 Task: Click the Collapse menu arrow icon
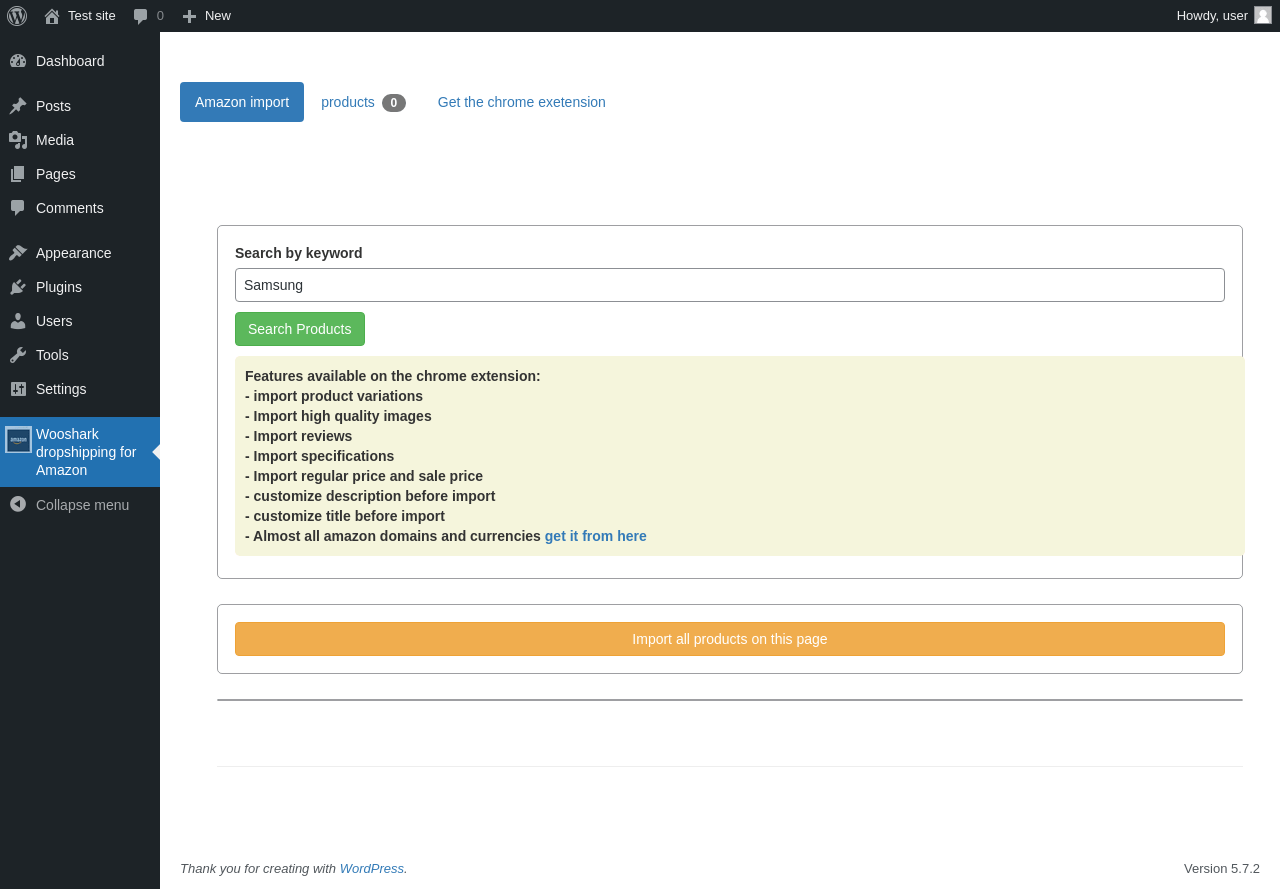(18, 504)
